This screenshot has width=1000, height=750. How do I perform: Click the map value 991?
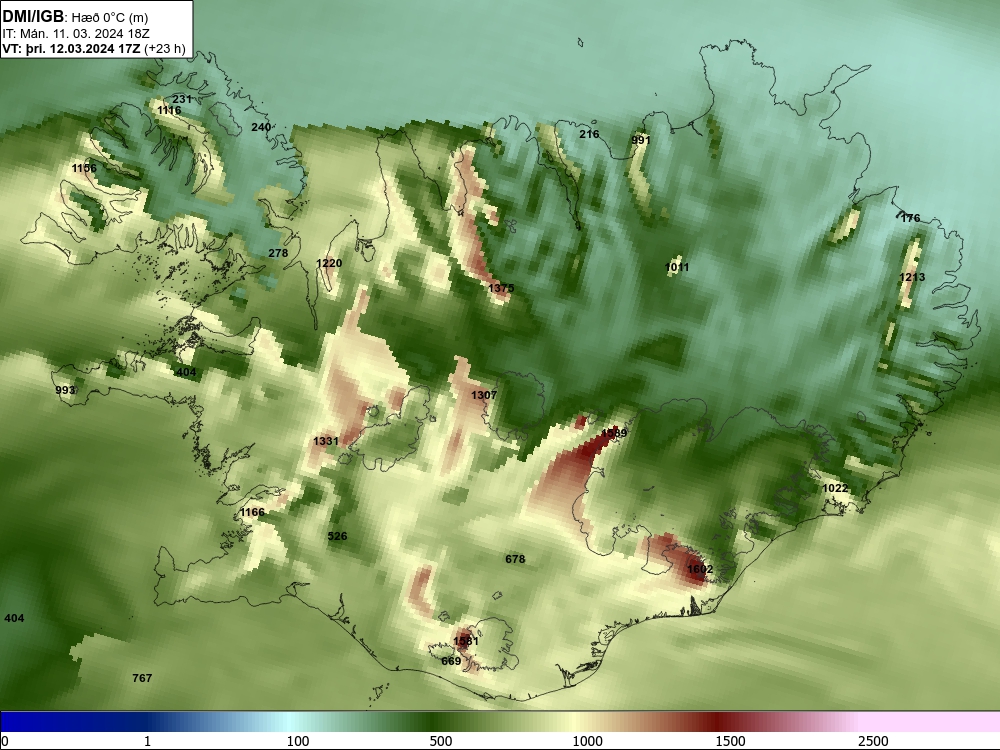(641, 140)
